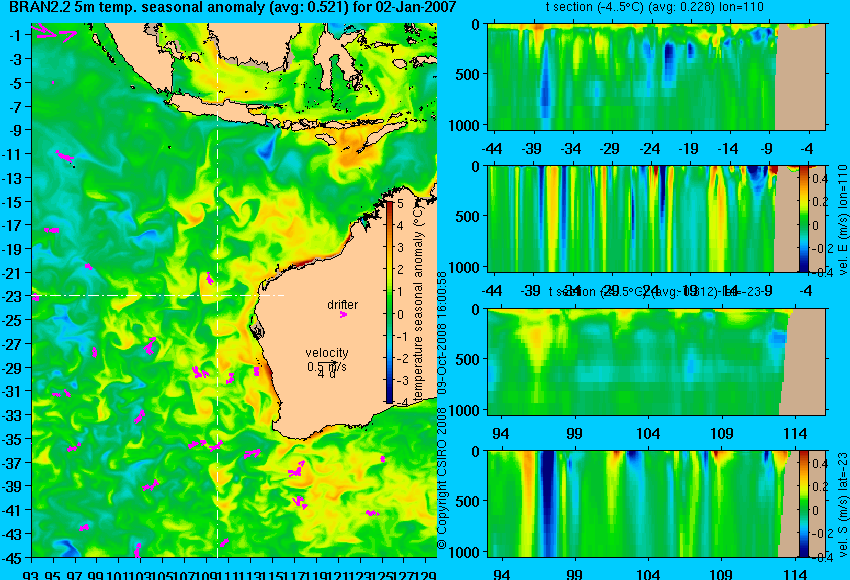Click the Copyright CSIRO 2008 vertical text
The image size is (850, 580).
click(x=442, y=410)
